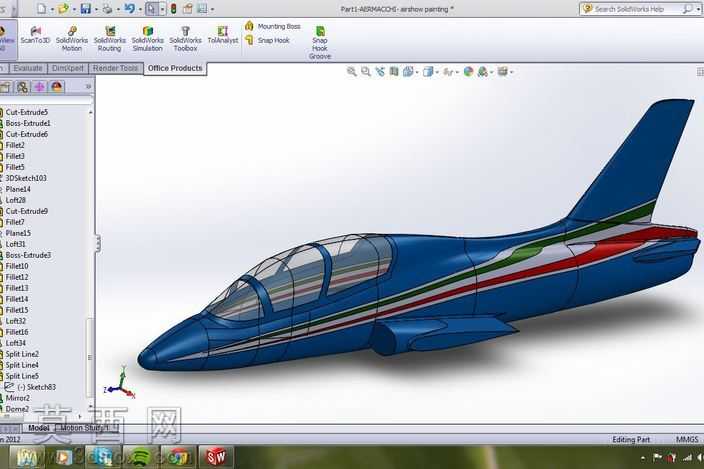The image size is (704, 469).
Task: Open the DimXpertManager tab icon
Action: pos(40,87)
